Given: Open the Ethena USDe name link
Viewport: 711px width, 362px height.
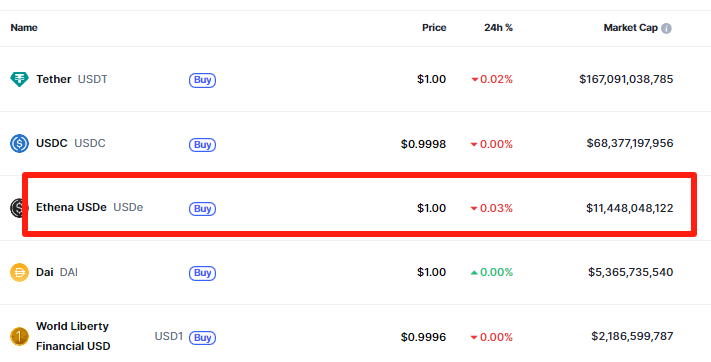Looking at the screenshot, I should click(71, 207).
